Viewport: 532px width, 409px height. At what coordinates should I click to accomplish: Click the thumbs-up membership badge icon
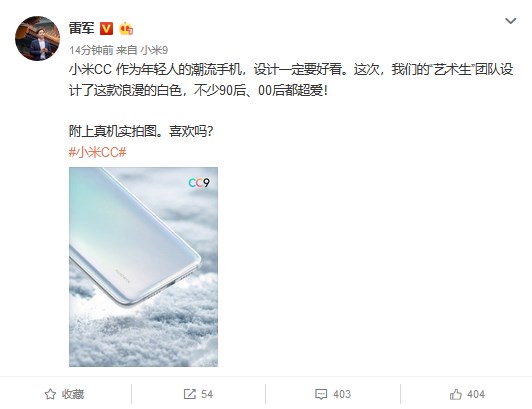coord(126,29)
